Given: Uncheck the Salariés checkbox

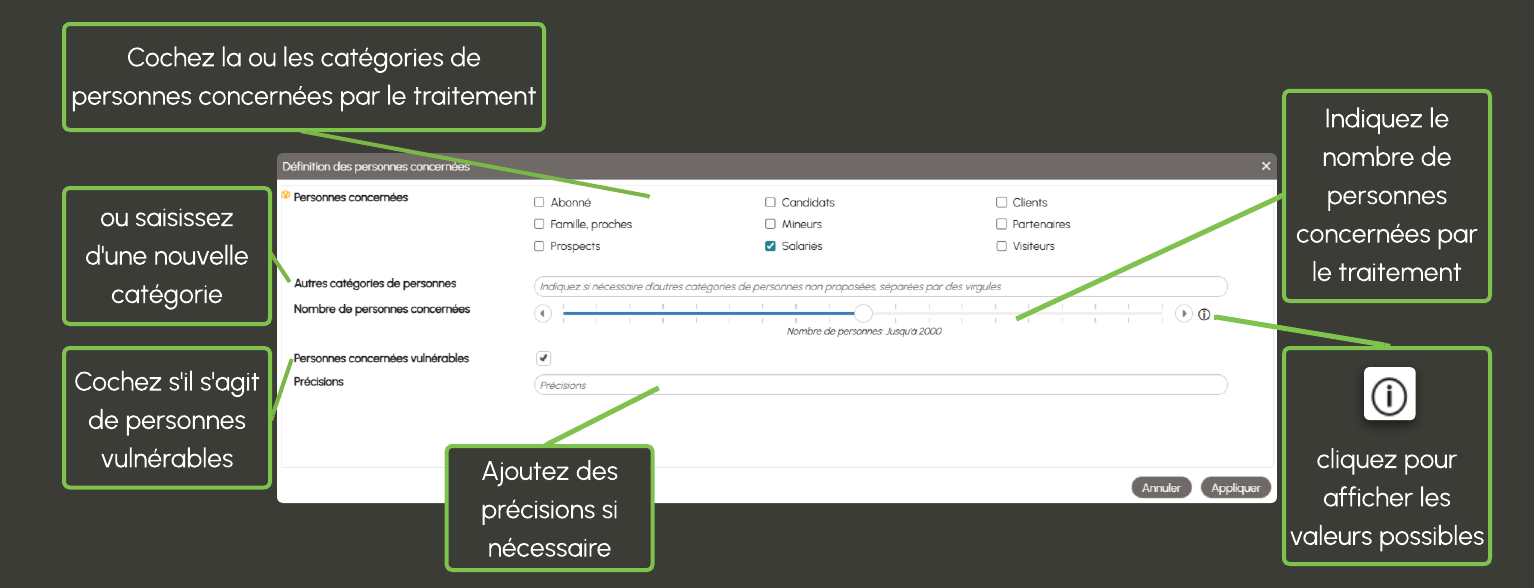Looking at the screenshot, I should tap(771, 246).
